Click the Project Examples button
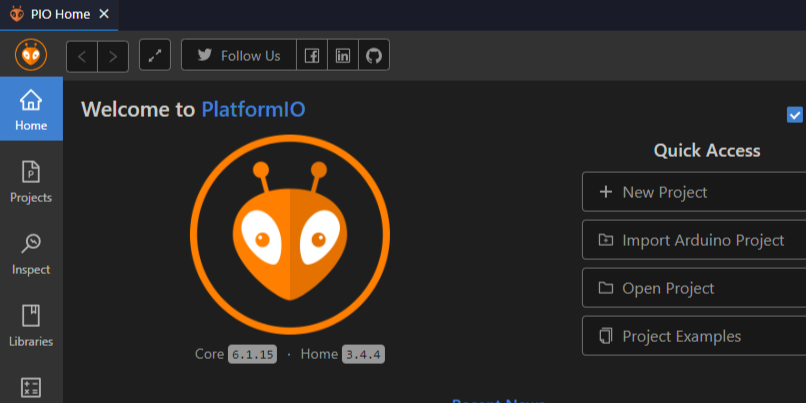Screen dimensions: 806x403 click(694, 336)
